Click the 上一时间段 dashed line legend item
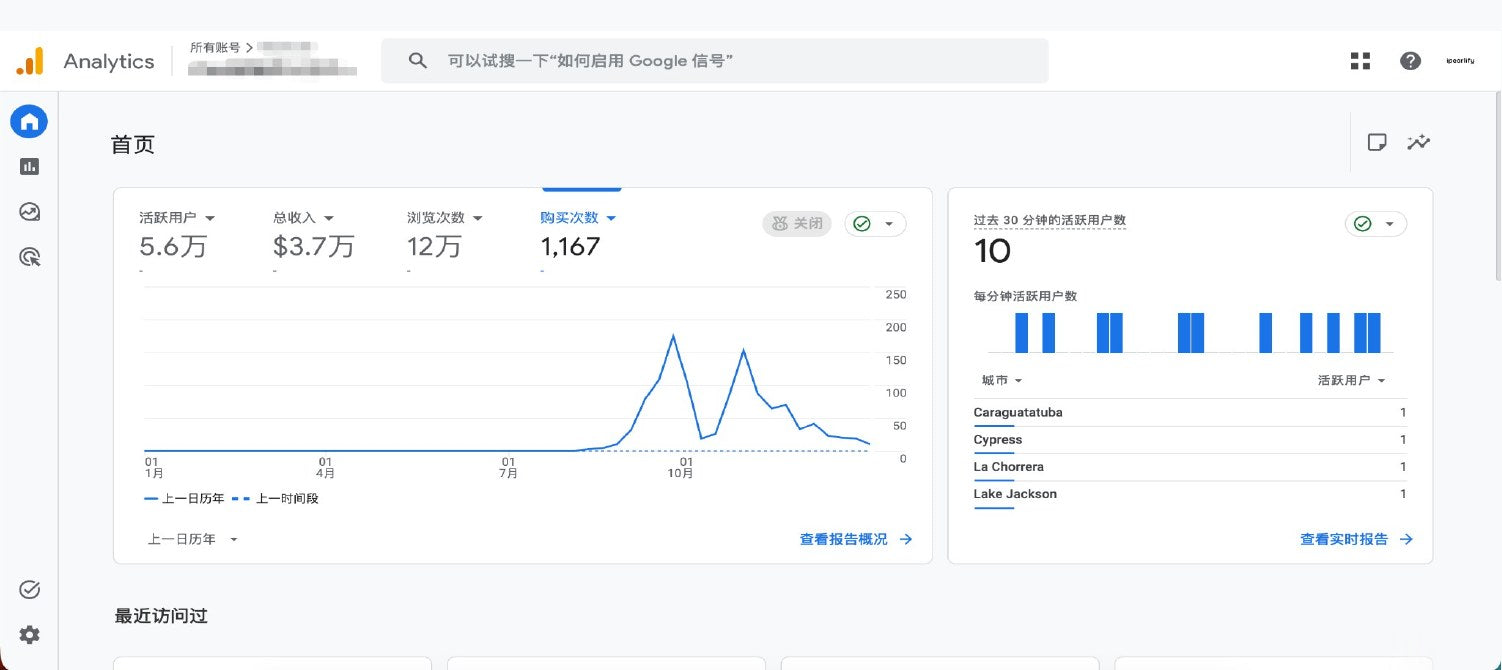Viewport: 1502px width, 670px height. pos(275,498)
